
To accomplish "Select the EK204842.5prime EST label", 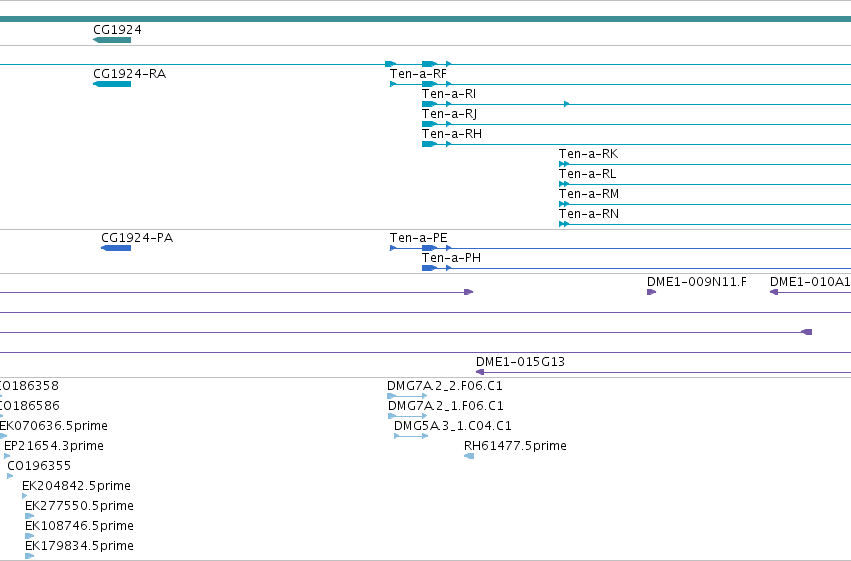I will point(77,486).
